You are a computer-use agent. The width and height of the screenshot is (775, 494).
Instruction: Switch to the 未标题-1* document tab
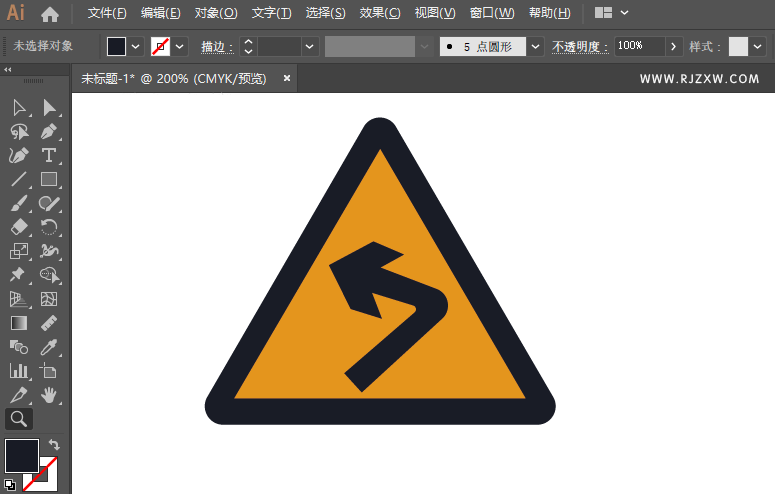(x=173, y=79)
